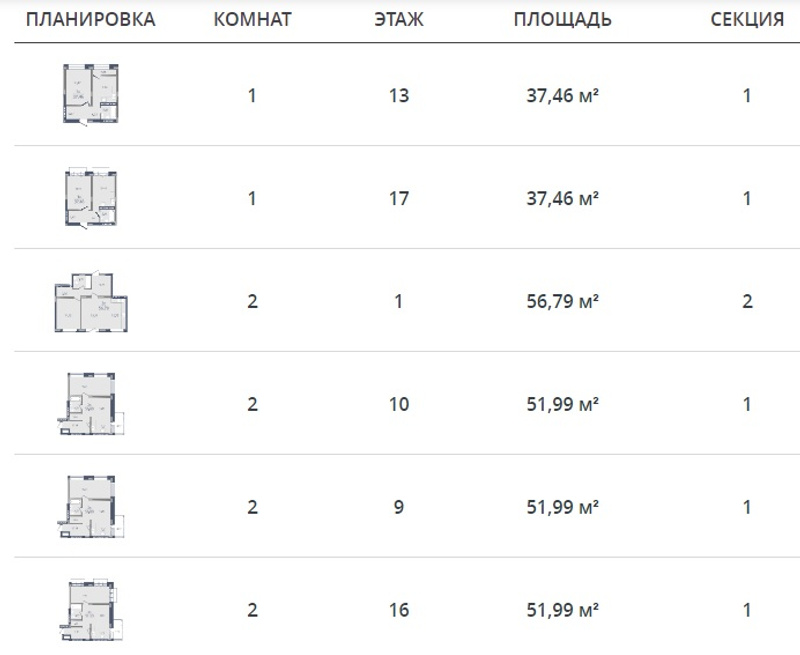Select the 51,99 м² area on floor 16

[562, 610]
